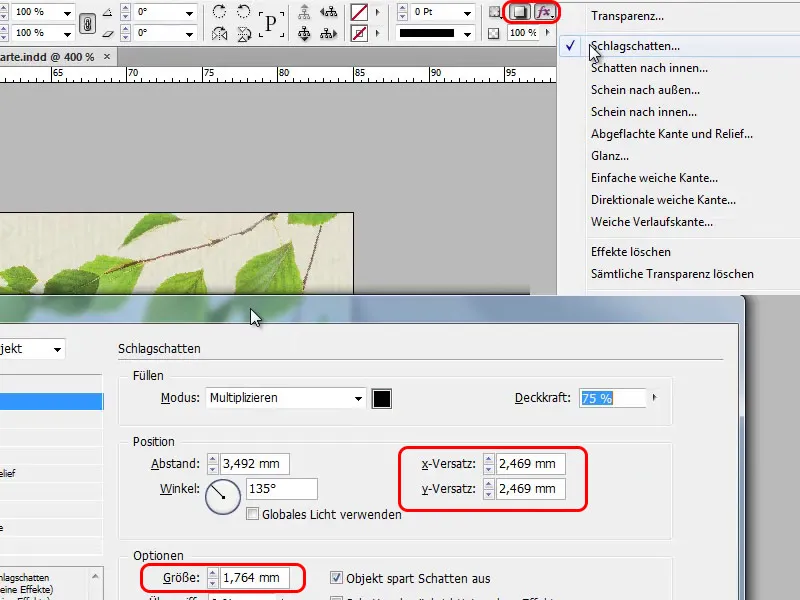Click the effects target icon left of drop shadow

coord(494,12)
